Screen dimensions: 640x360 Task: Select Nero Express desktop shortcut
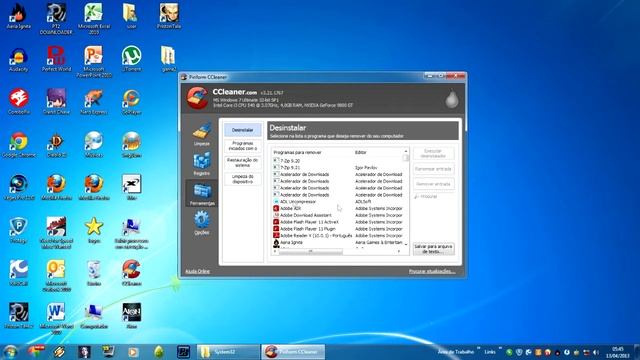(x=94, y=102)
